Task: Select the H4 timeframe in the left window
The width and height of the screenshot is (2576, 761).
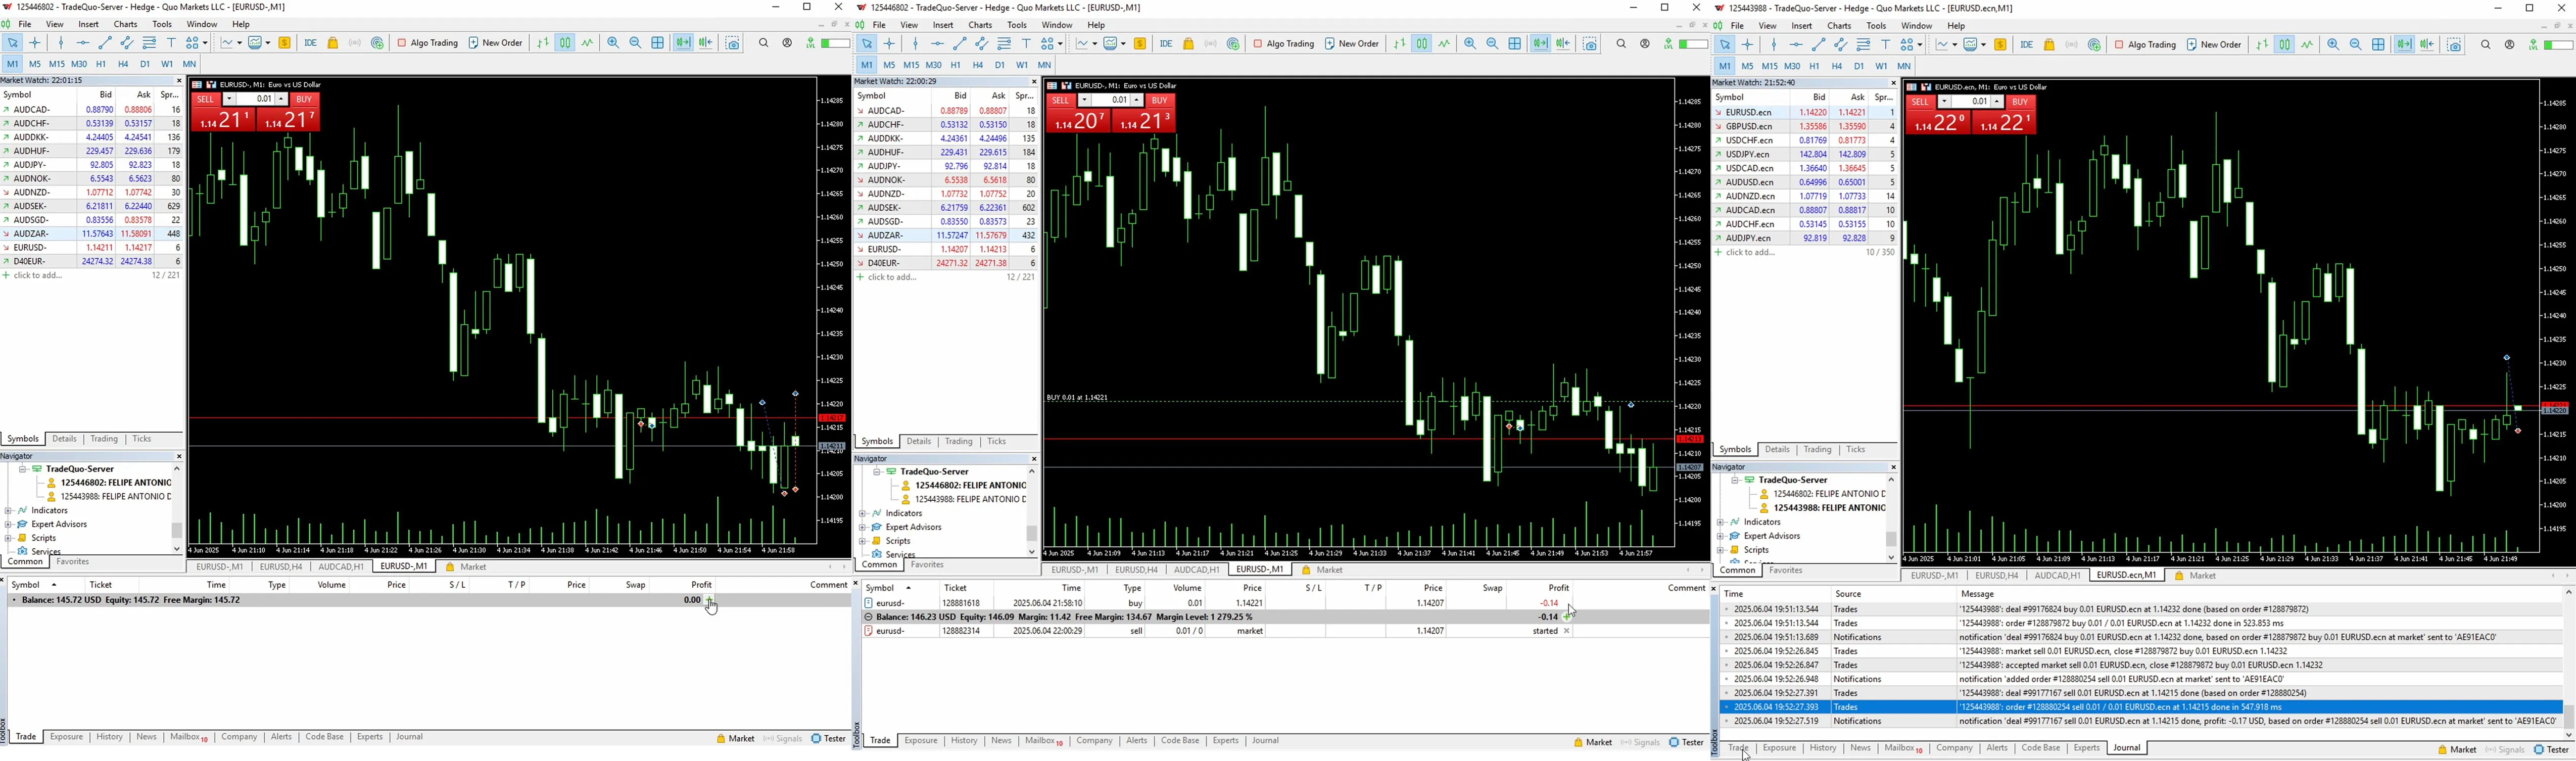Action: (x=123, y=64)
